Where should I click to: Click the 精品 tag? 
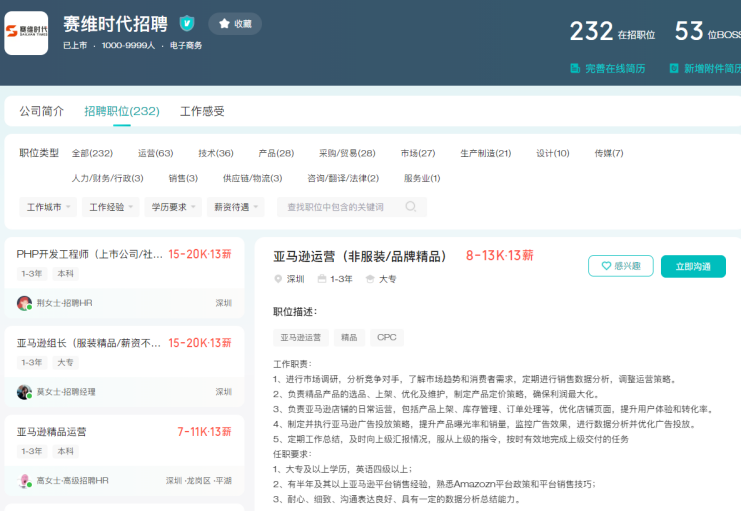(349, 338)
